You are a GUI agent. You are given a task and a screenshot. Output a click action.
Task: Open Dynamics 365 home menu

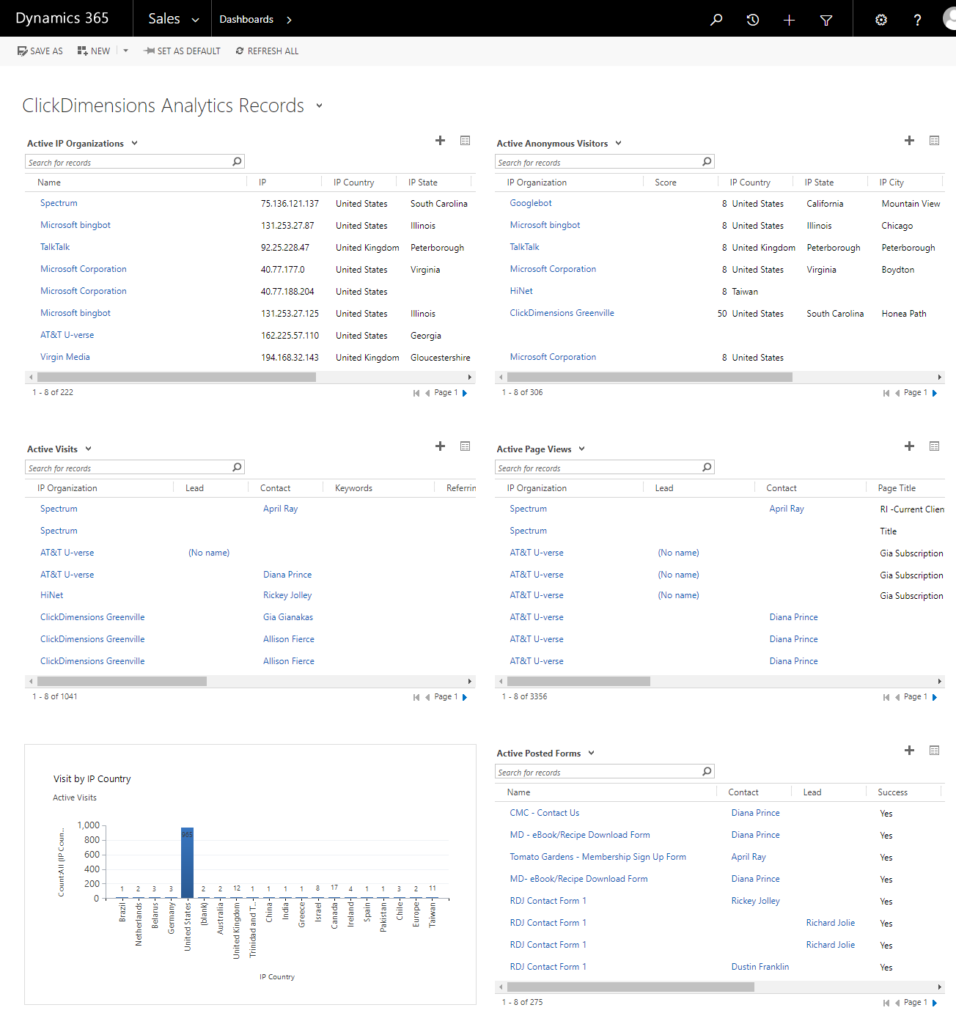pyautogui.click(x=62, y=18)
